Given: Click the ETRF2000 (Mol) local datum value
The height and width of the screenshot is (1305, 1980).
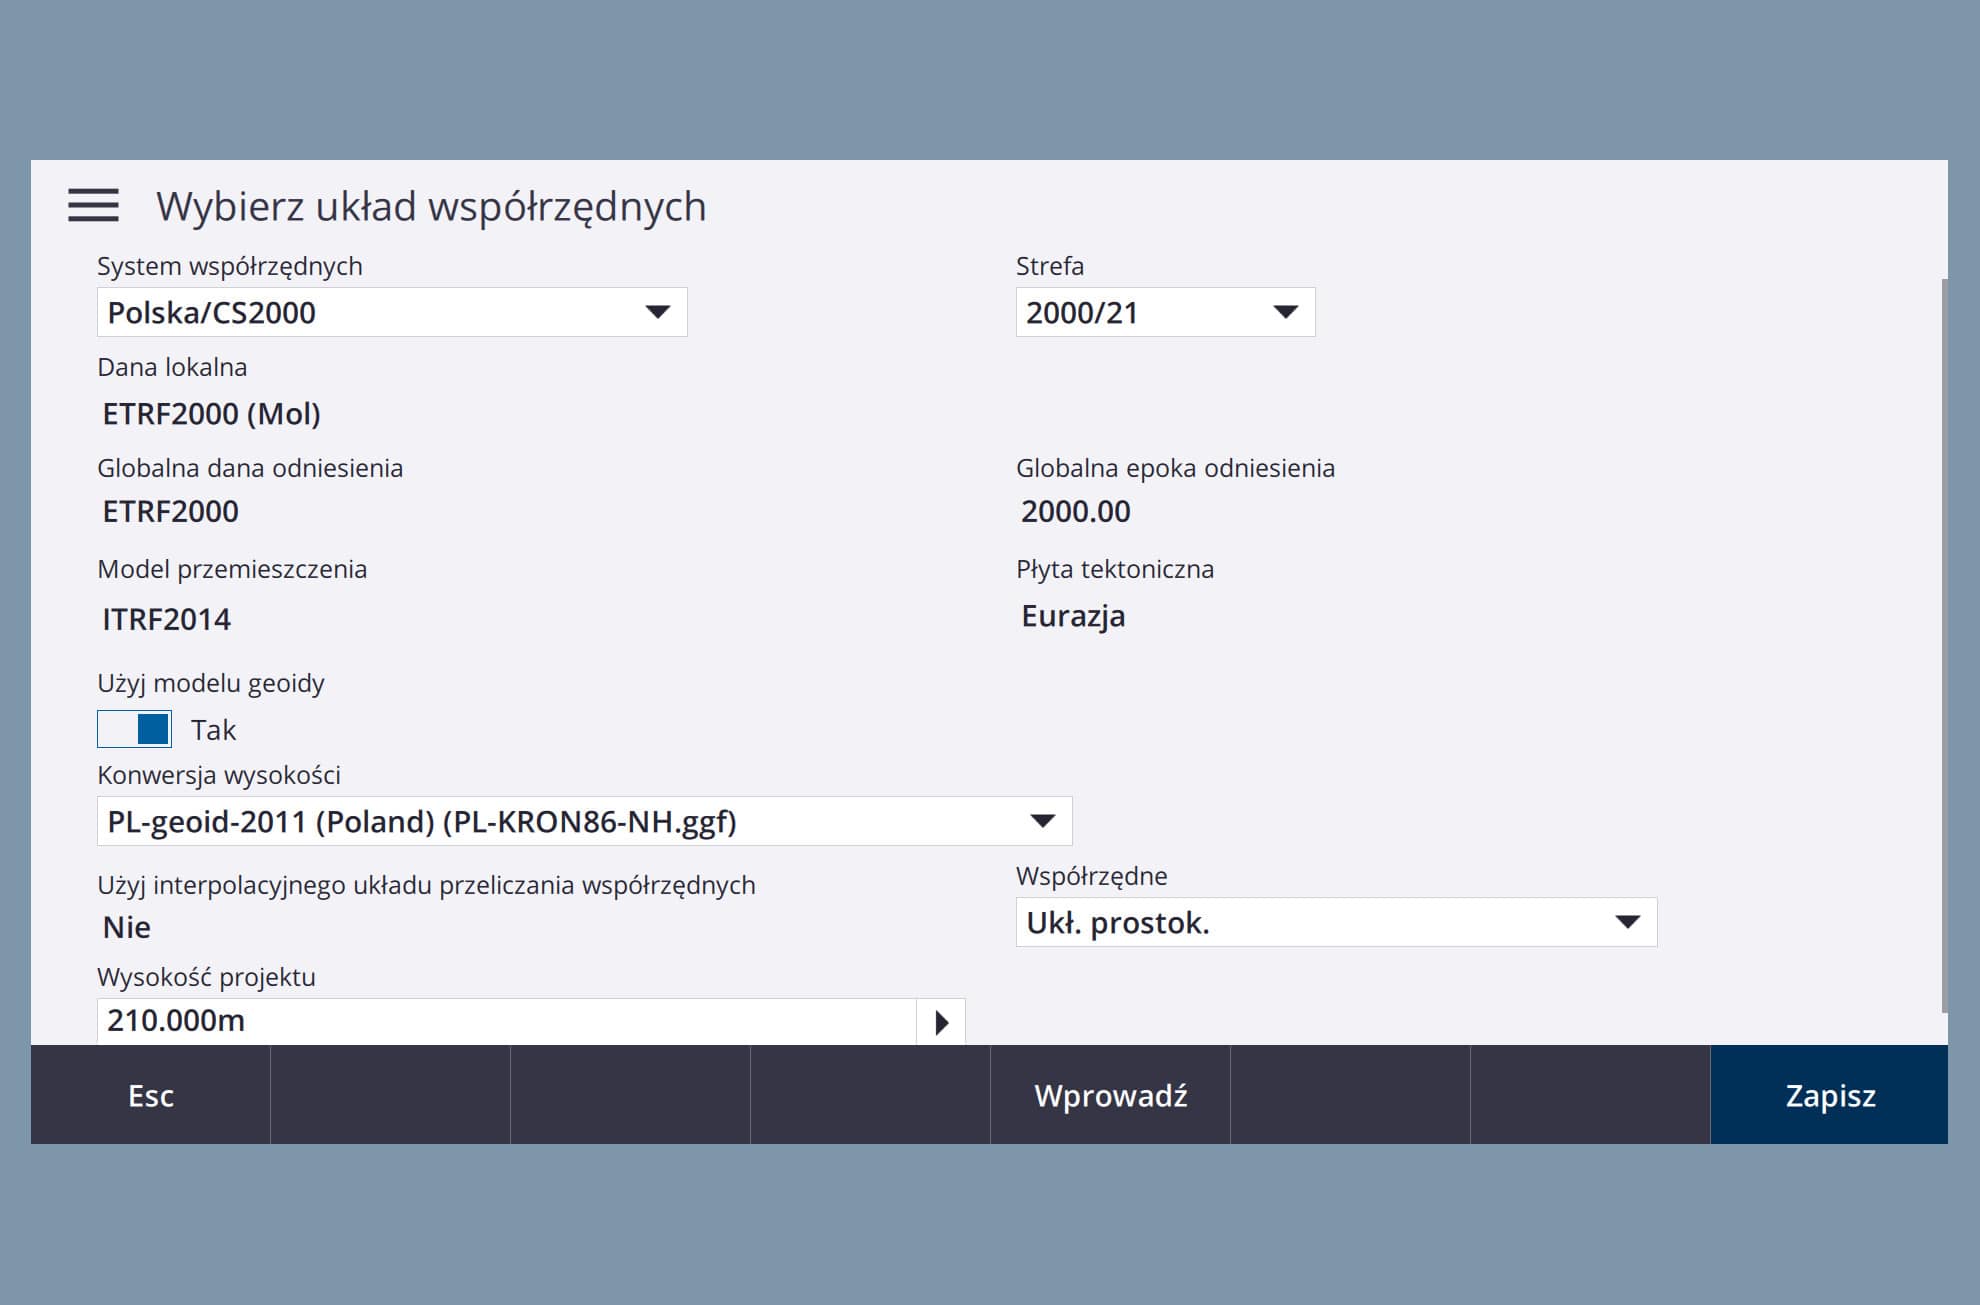Looking at the screenshot, I should [211, 414].
